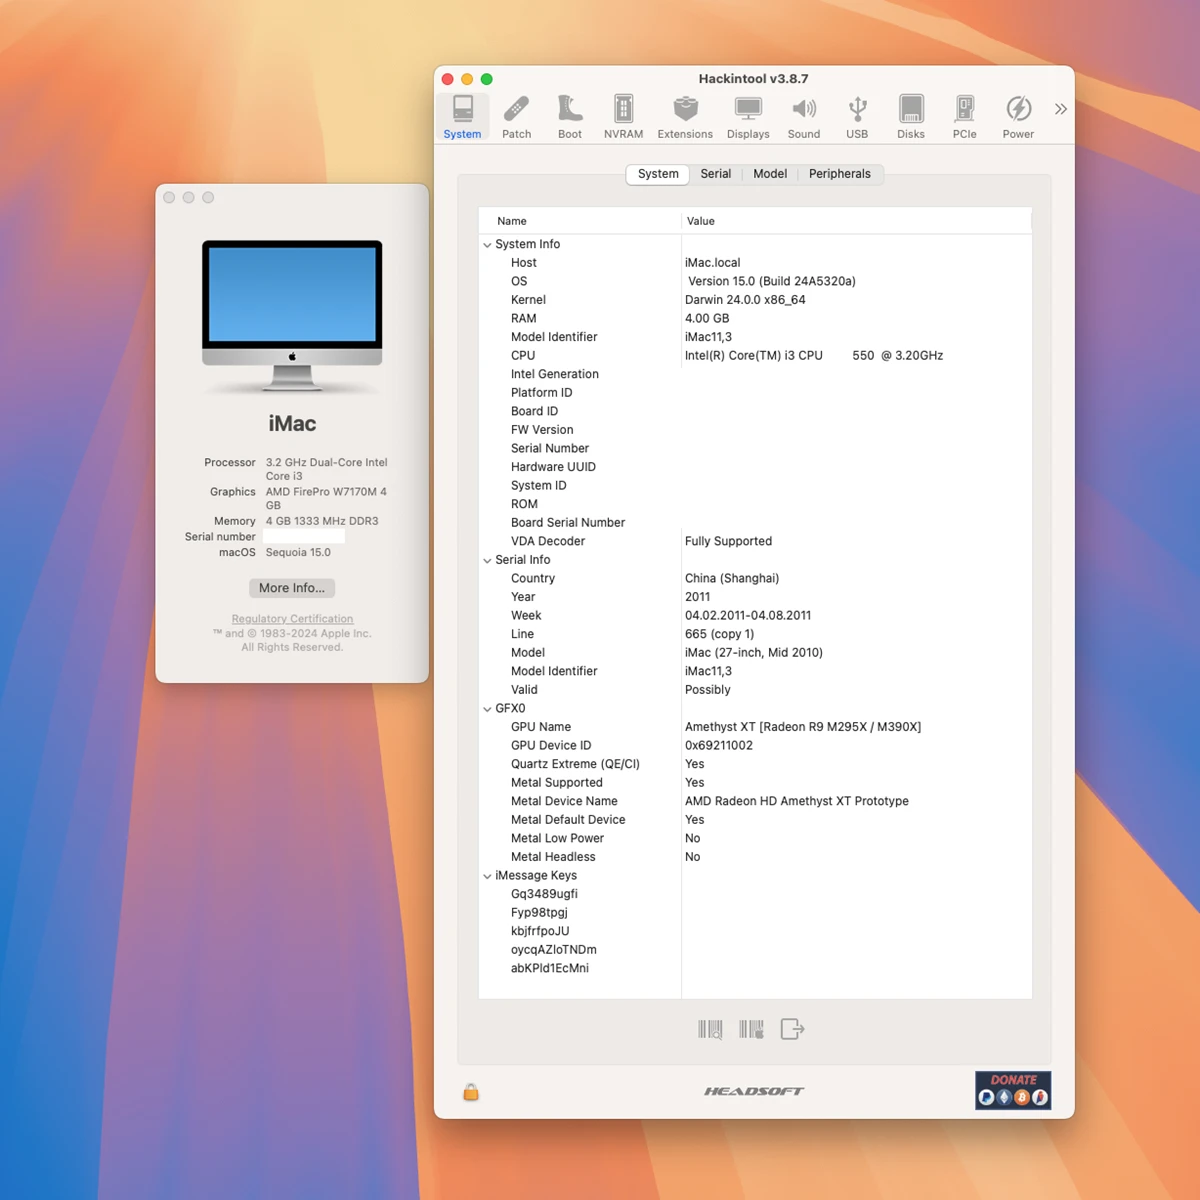Click the value 0x69211002
The width and height of the screenshot is (1200, 1200).
point(719,746)
